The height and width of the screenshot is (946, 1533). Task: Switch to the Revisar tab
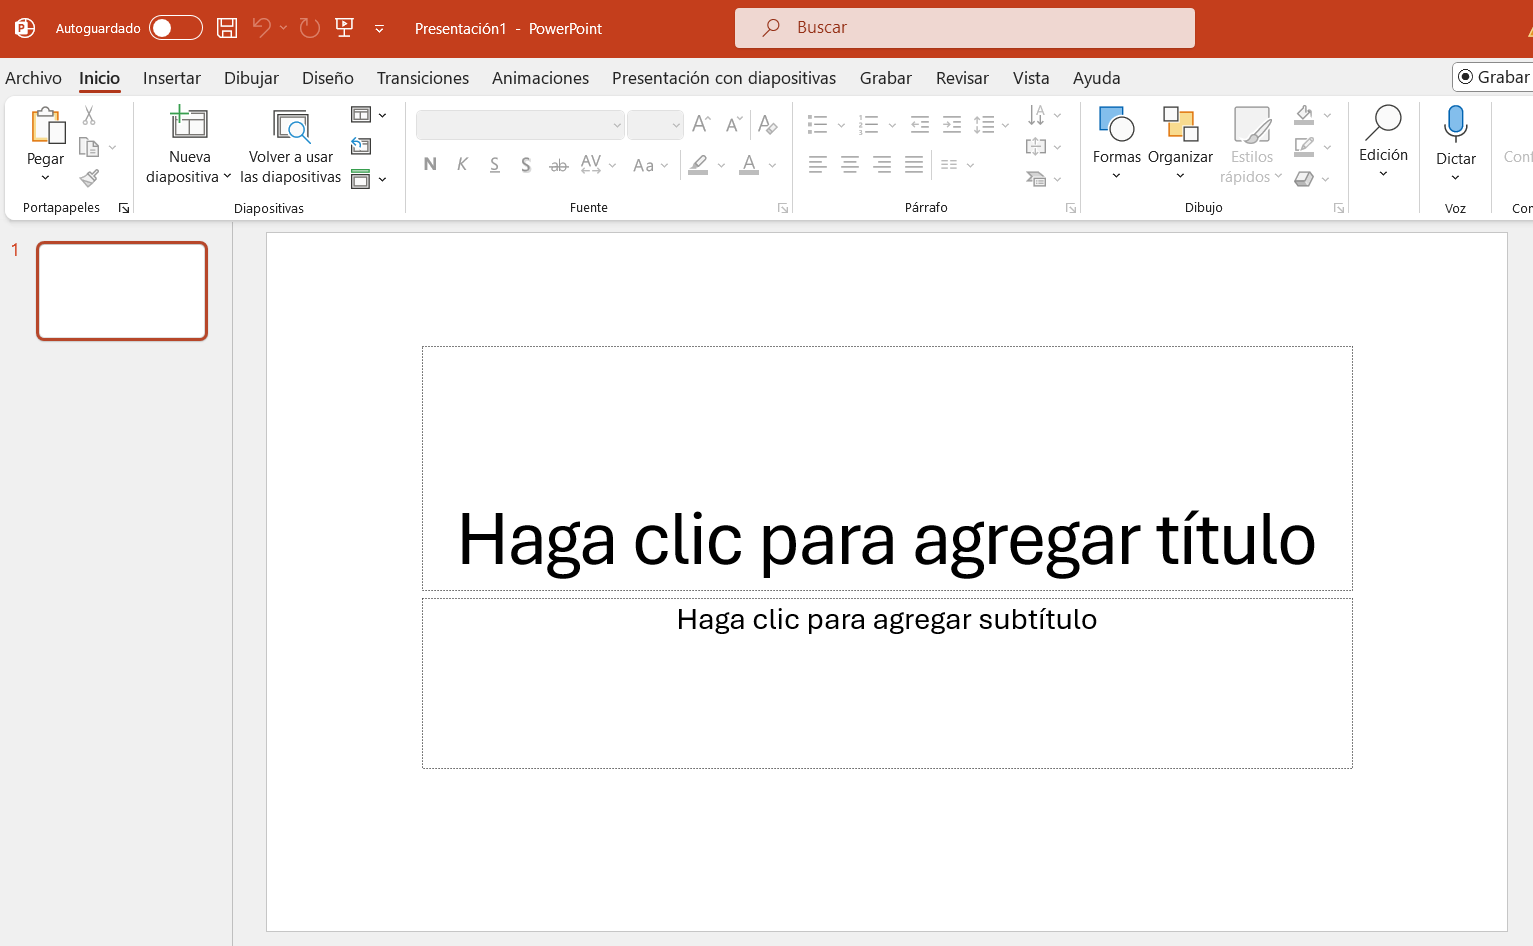coord(962,78)
